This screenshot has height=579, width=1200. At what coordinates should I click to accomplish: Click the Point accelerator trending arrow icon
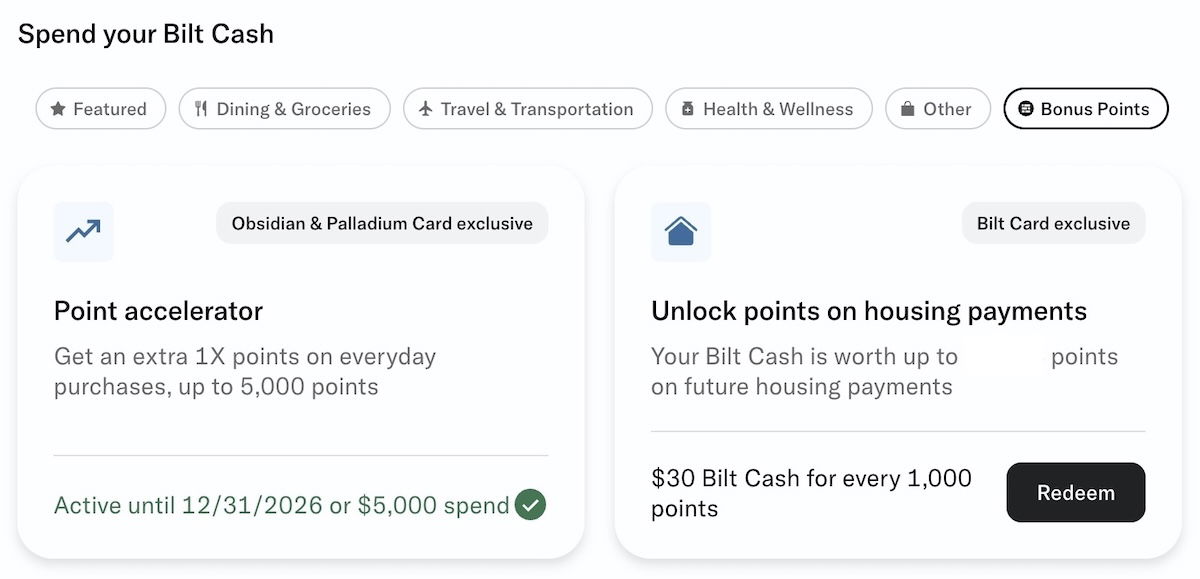coord(83,231)
